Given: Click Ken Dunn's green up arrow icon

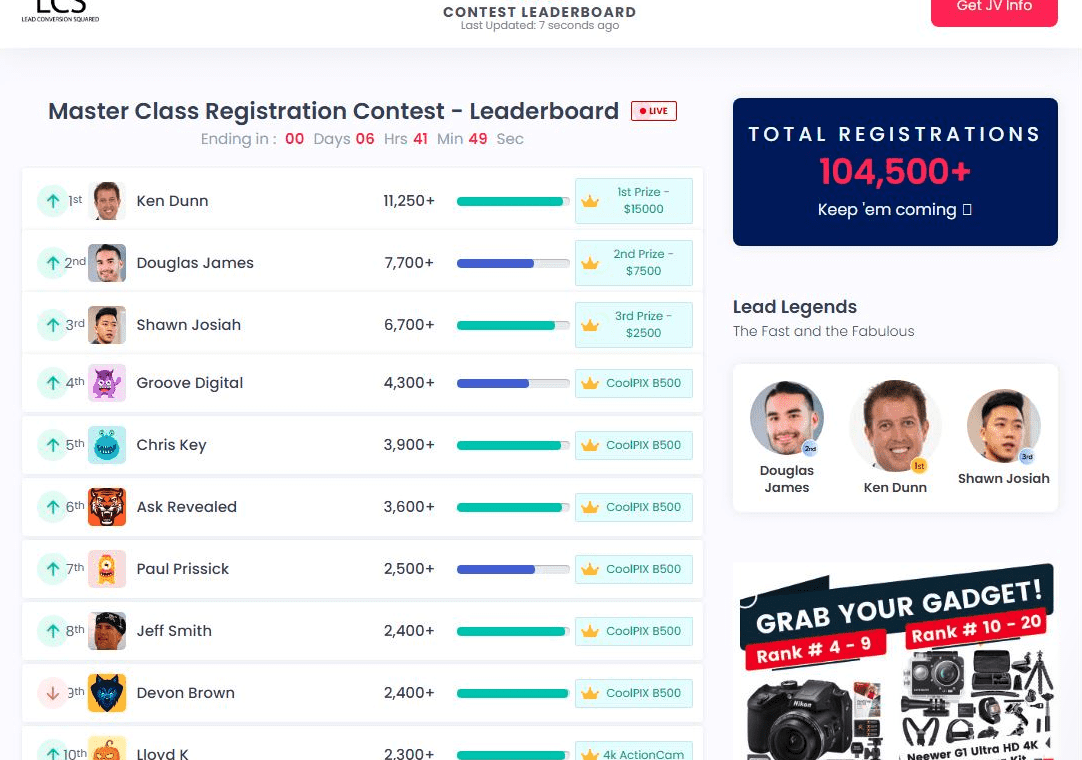Looking at the screenshot, I should pyautogui.click(x=52, y=201).
